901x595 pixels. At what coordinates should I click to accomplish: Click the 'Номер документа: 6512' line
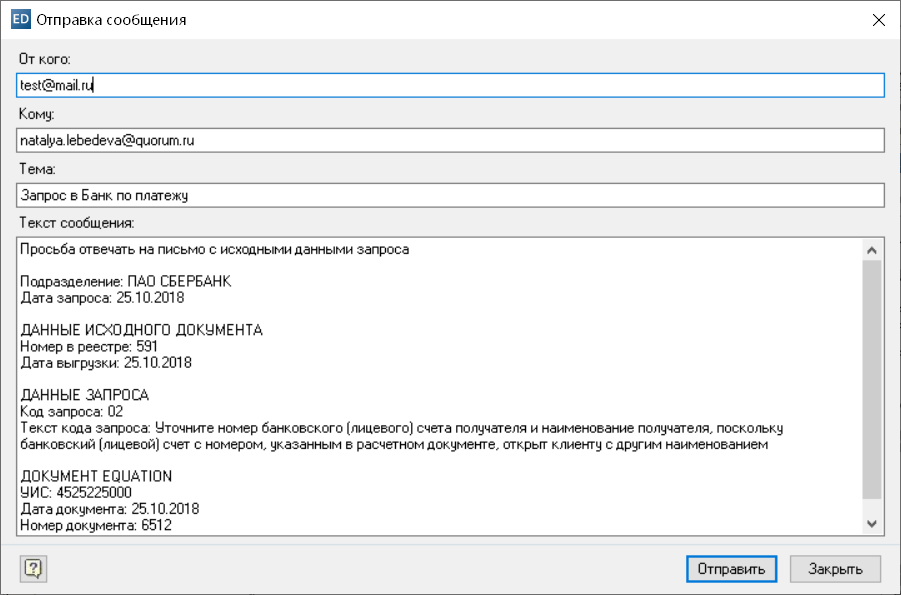pos(96,524)
